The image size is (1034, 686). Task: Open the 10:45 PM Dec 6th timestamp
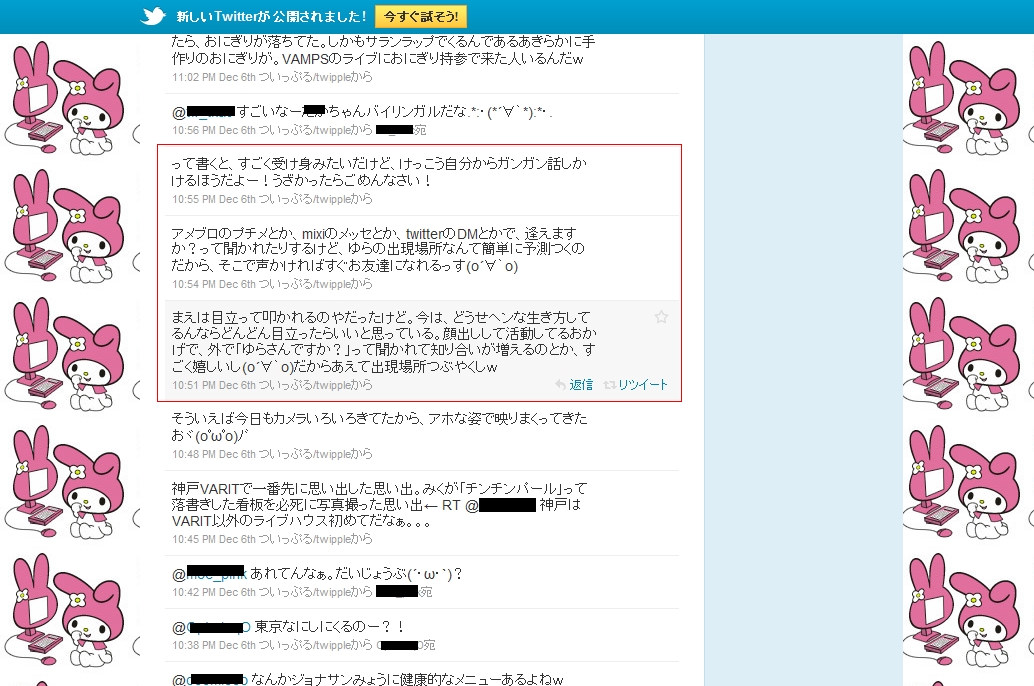(214, 540)
